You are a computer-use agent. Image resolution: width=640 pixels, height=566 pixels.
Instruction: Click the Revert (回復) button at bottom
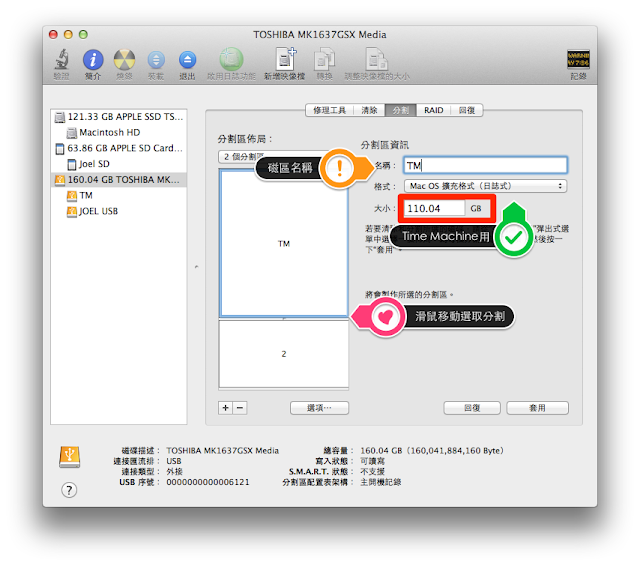(x=472, y=408)
